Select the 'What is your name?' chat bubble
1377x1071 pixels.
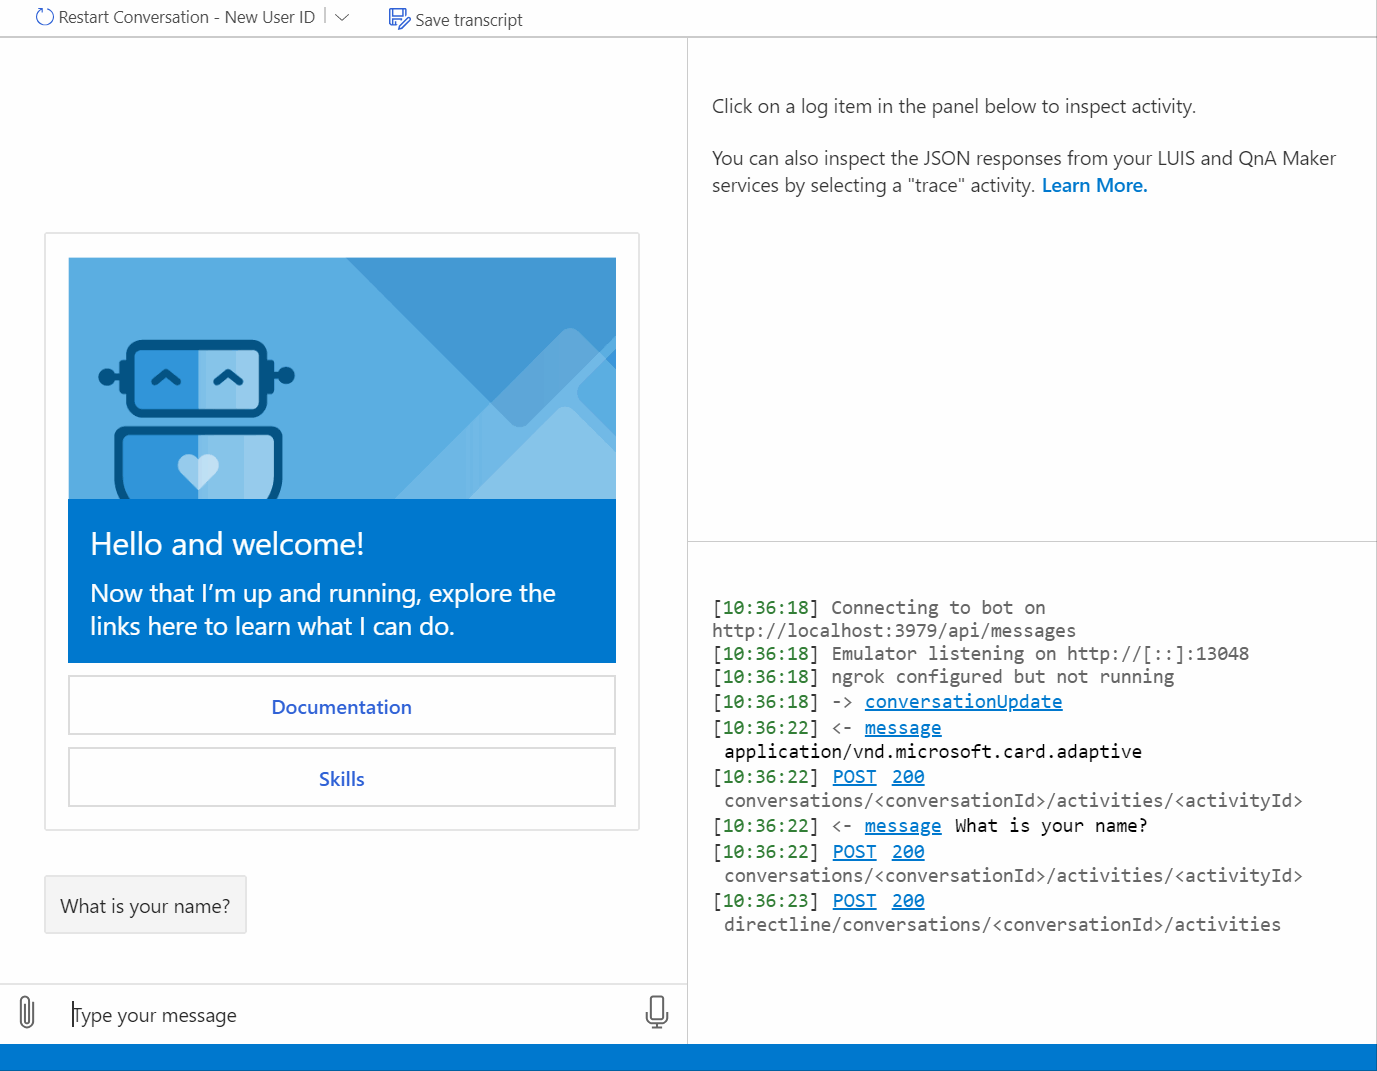coord(145,905)
